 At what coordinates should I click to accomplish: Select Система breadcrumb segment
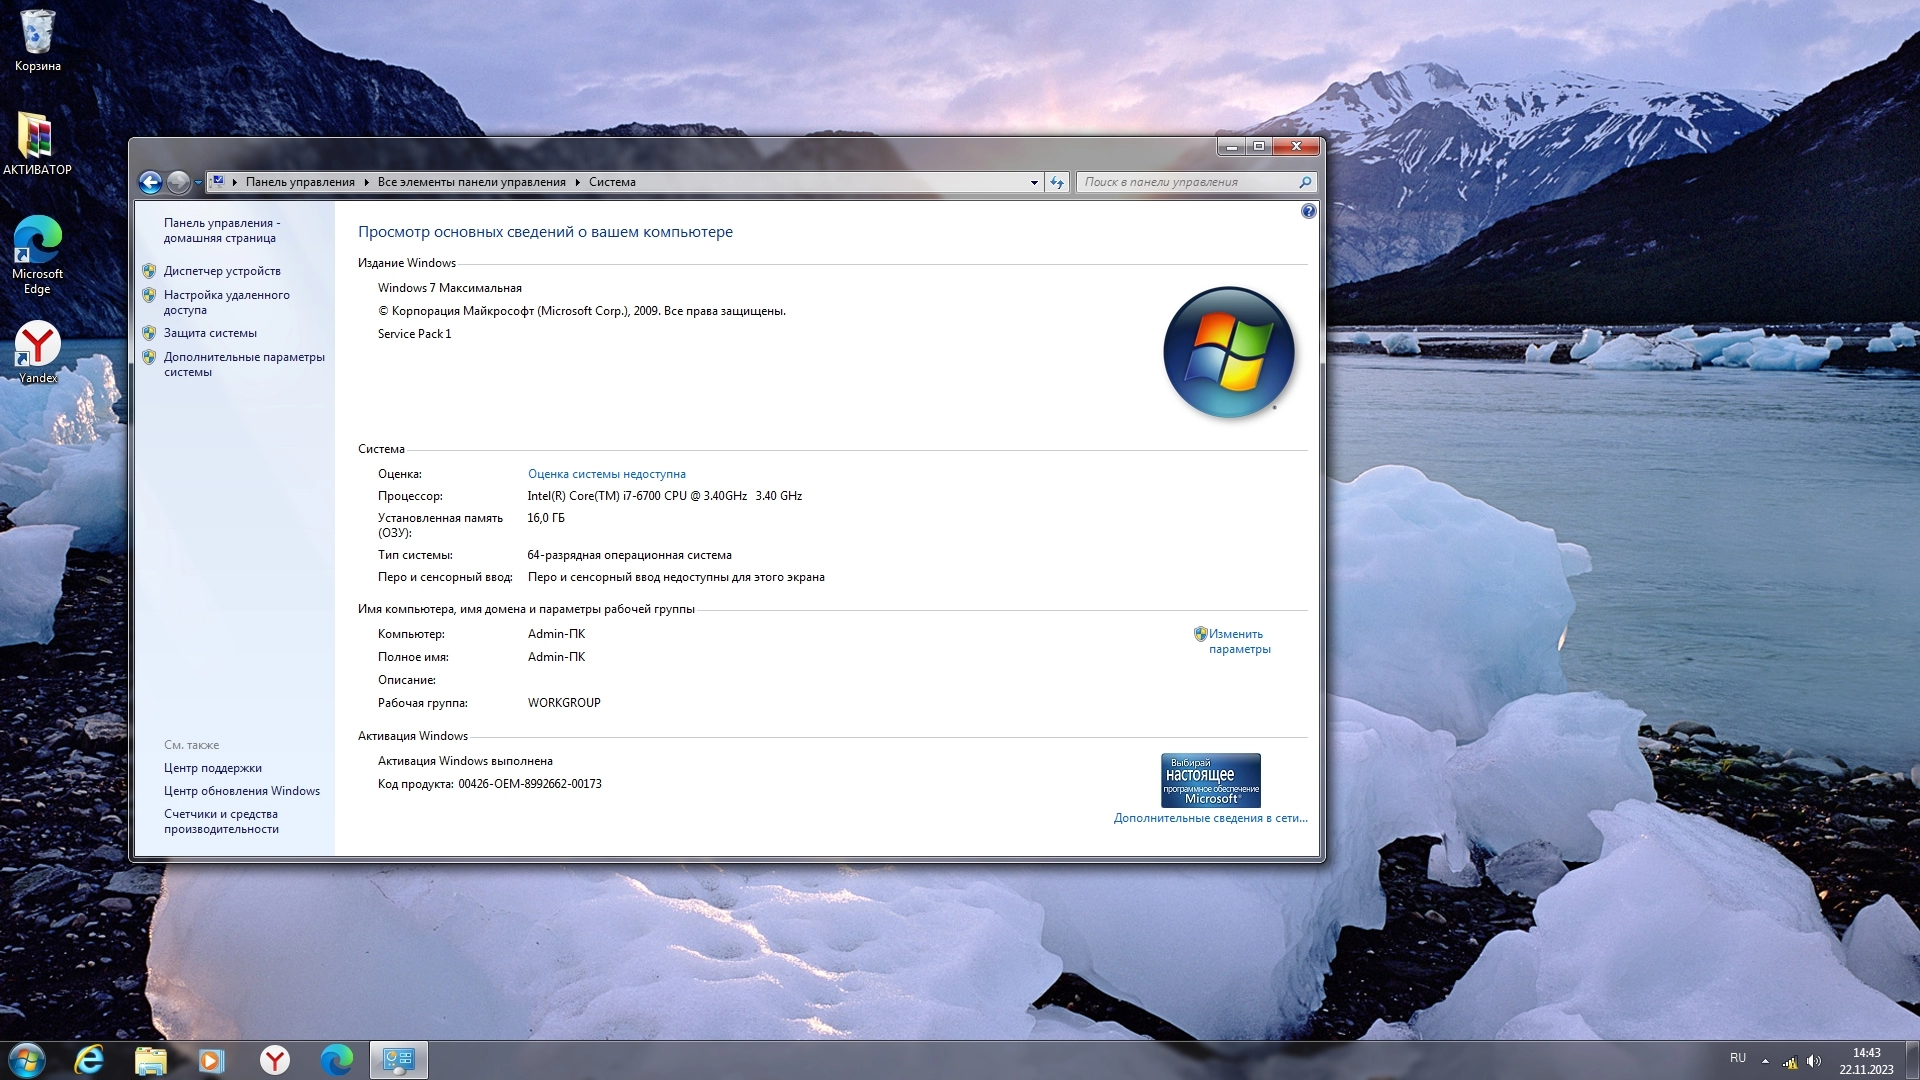(x=612, y=182)
